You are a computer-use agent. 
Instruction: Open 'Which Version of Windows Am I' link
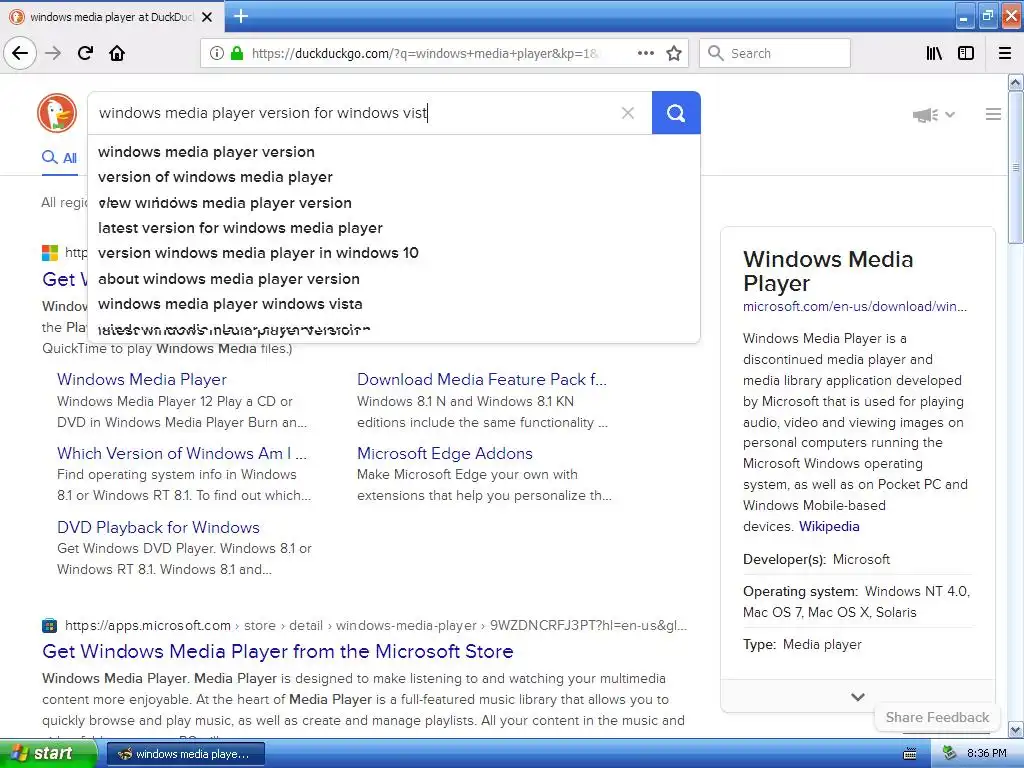pyautogui.click(x=182, y=453)
